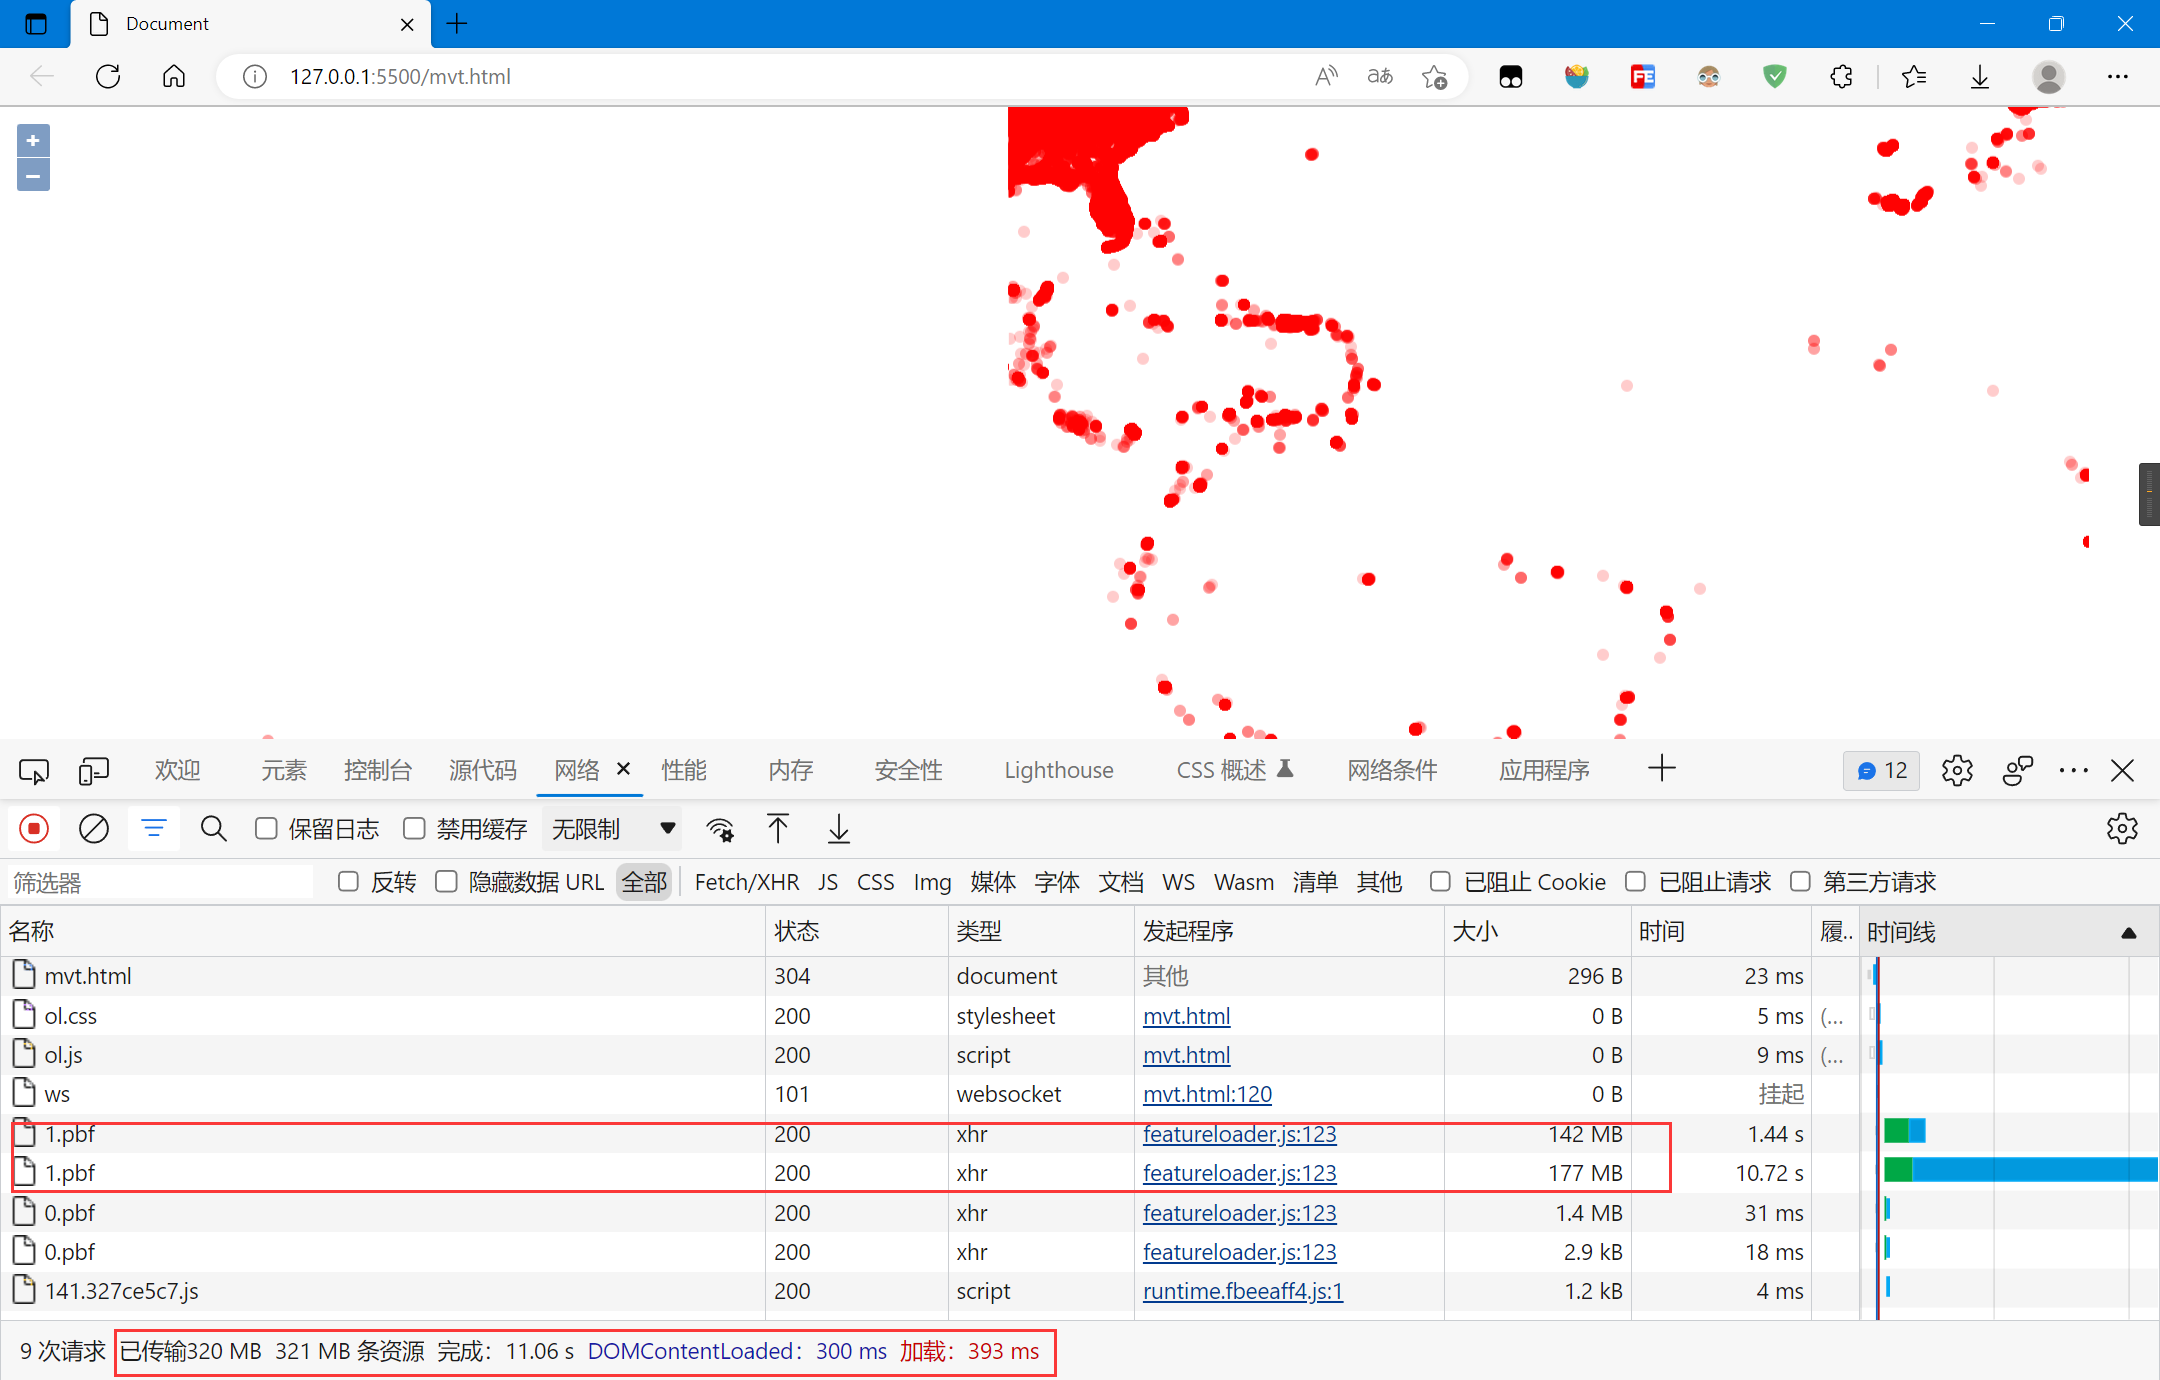Open the favorites list
The height and width of the screenshot is (1380, 2160).
pyautogui.click(x=1914, y=76)
